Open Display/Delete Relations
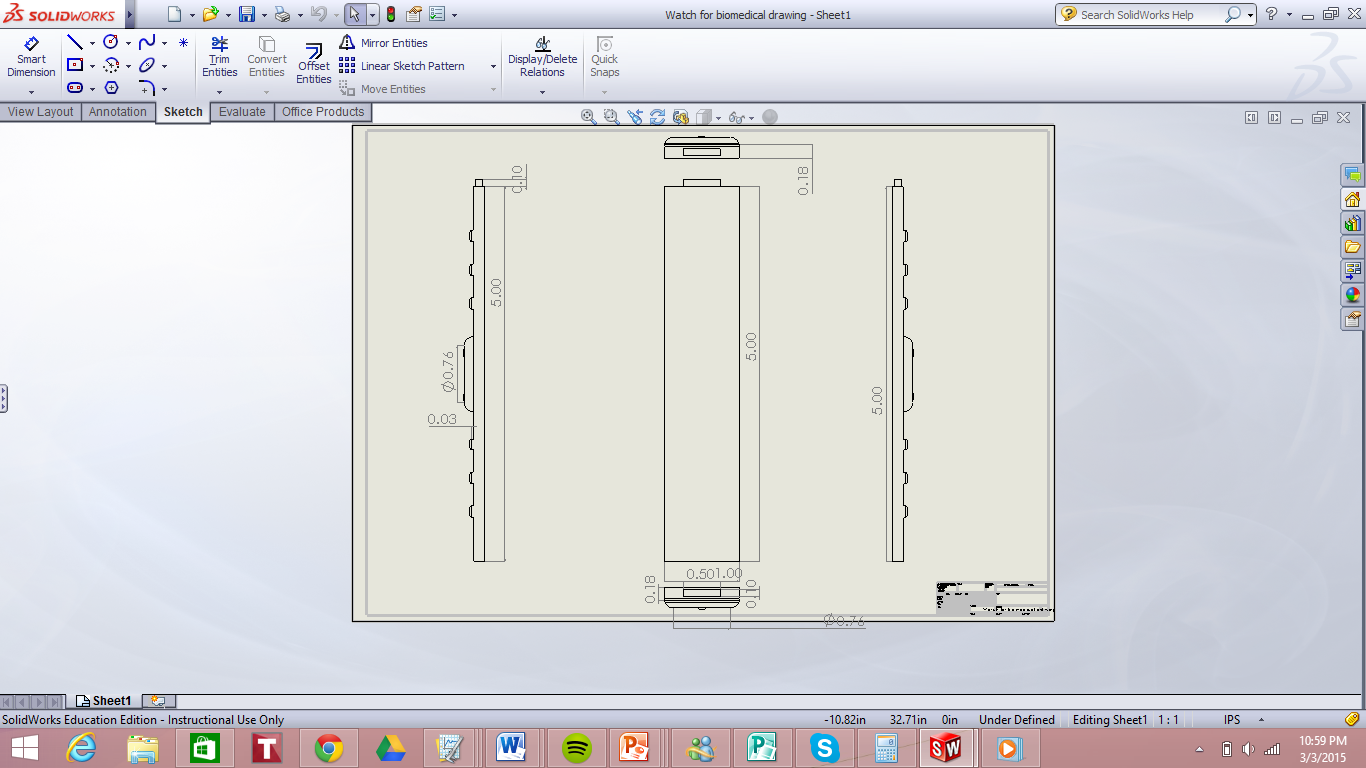This screenshot has width=1366, height=768. pyautogui.click(x=542, y=58)
